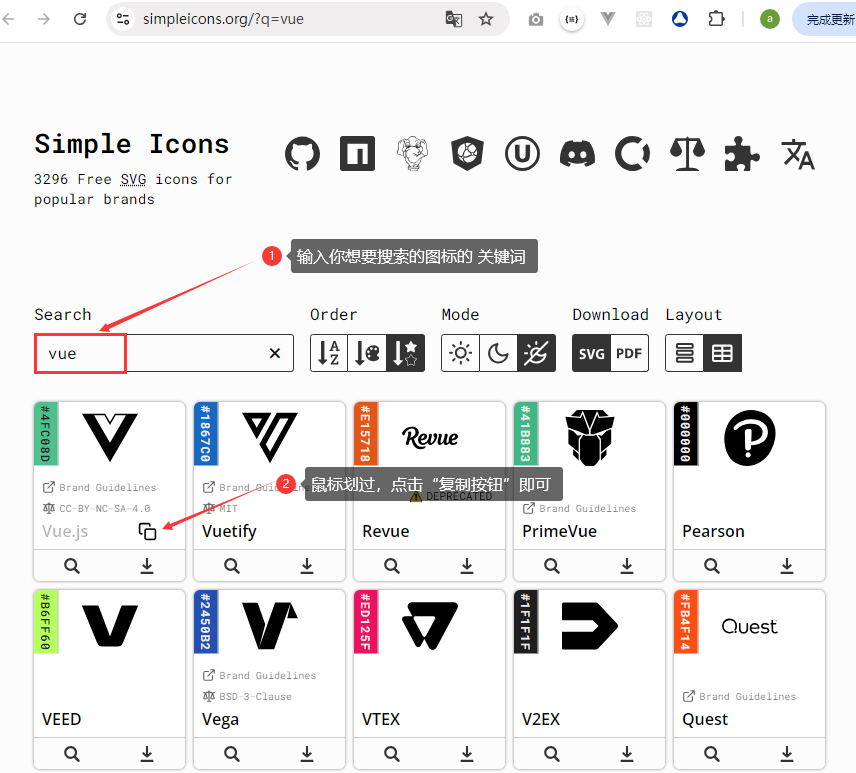
Task: Click the browser address bar URL
Action: pyautogui.click(x=223, y=19)
